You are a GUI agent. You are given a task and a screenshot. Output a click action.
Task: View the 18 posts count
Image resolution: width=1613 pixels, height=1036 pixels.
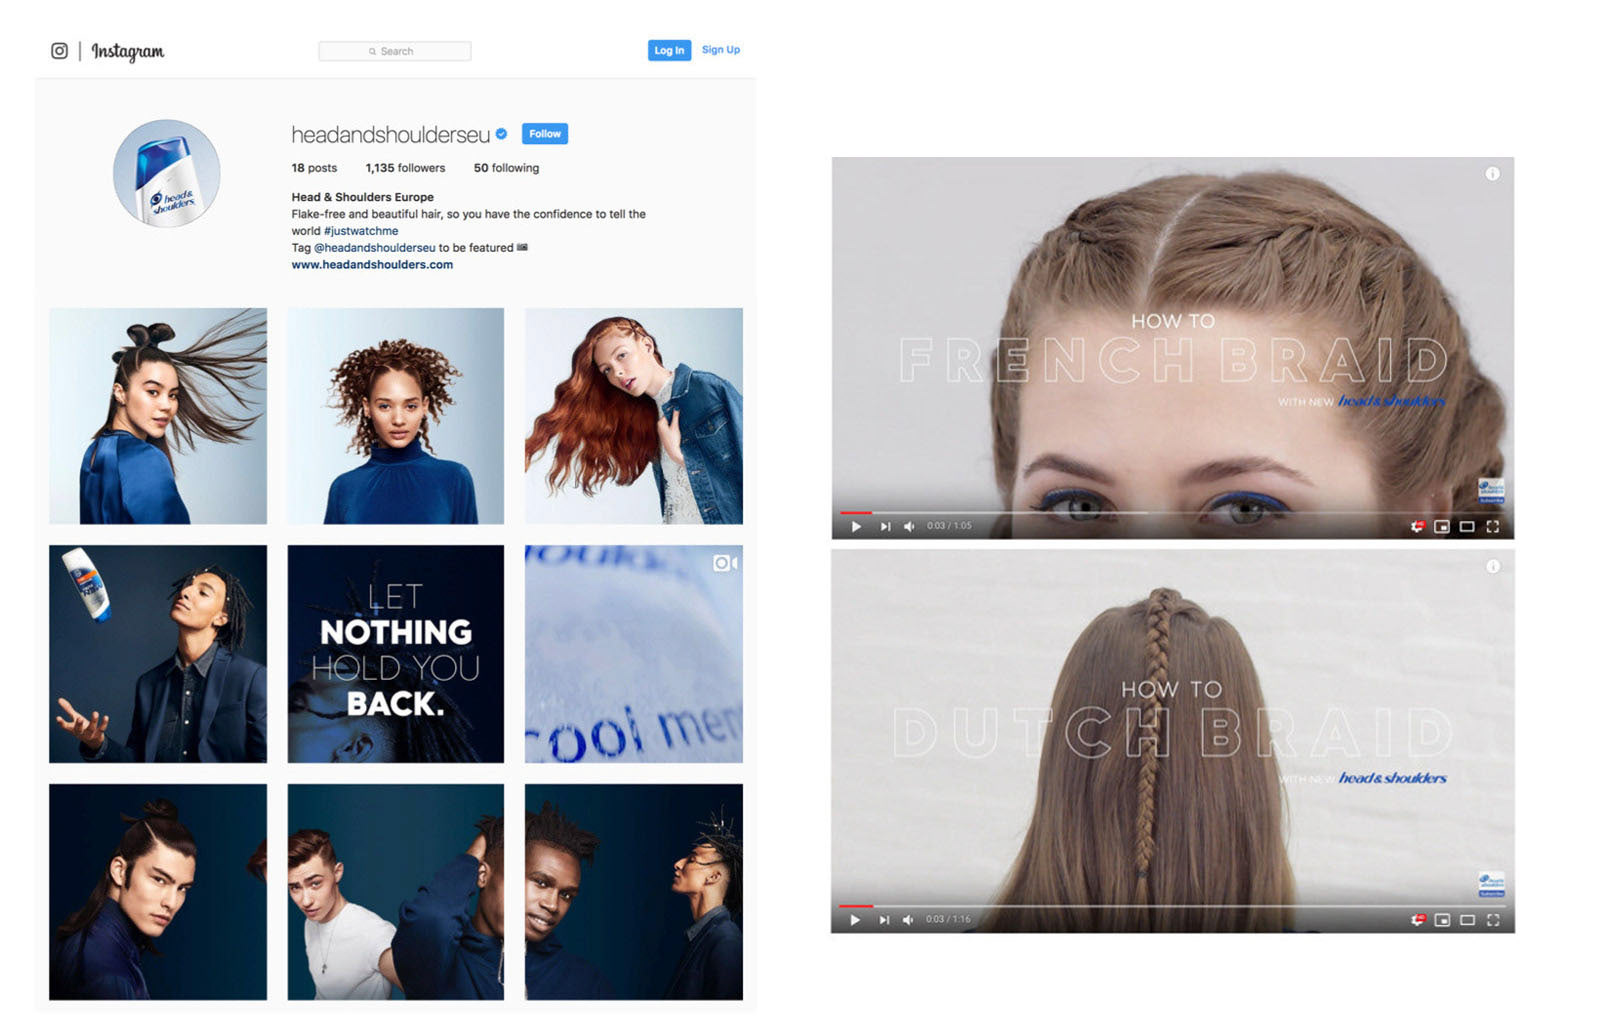coord(314,168)
